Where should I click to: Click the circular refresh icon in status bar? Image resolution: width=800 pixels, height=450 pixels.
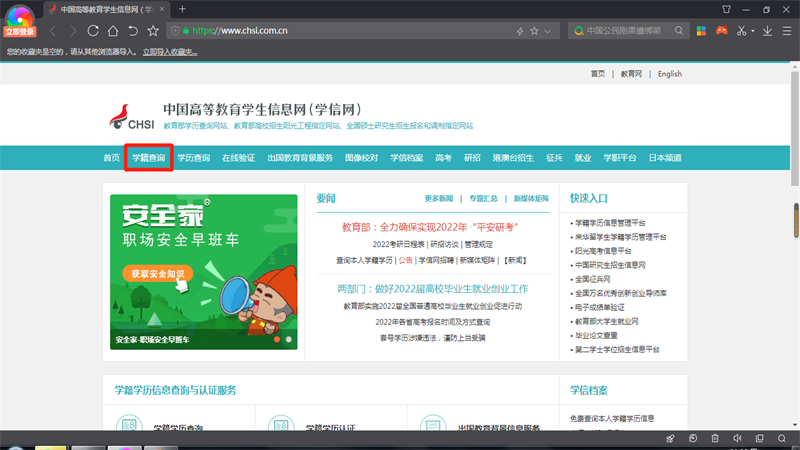click(693, 438)
